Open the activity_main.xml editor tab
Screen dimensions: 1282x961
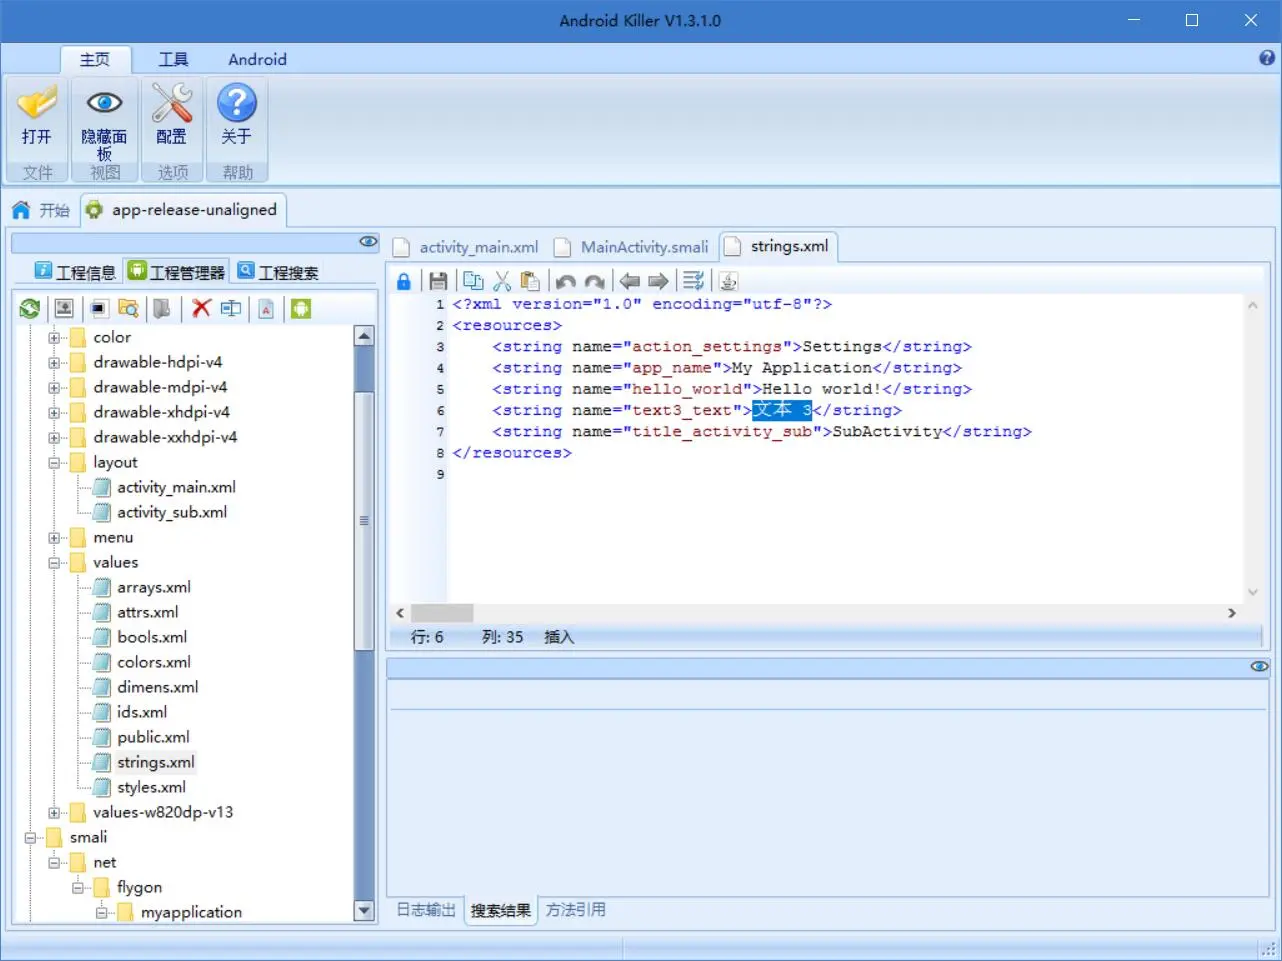click(466, 247)
